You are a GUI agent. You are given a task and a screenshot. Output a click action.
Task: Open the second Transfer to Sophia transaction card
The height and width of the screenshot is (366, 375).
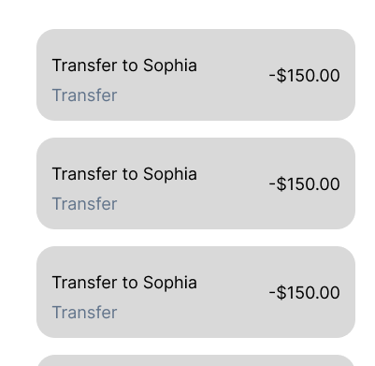196,183
